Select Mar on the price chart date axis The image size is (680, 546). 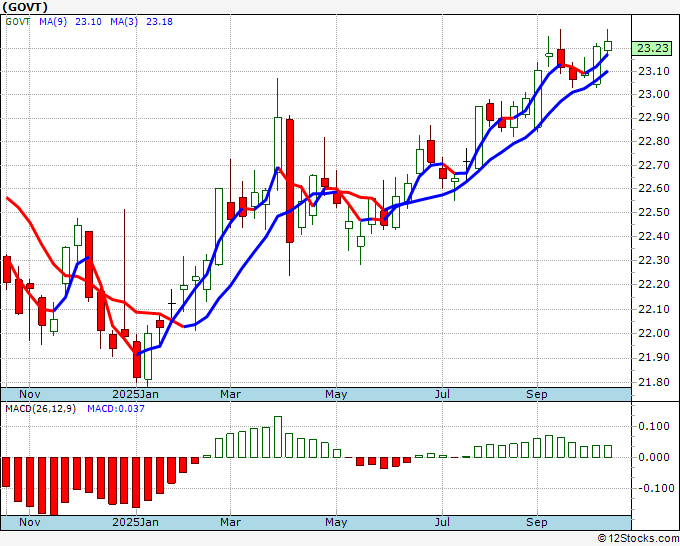point(230,394)
